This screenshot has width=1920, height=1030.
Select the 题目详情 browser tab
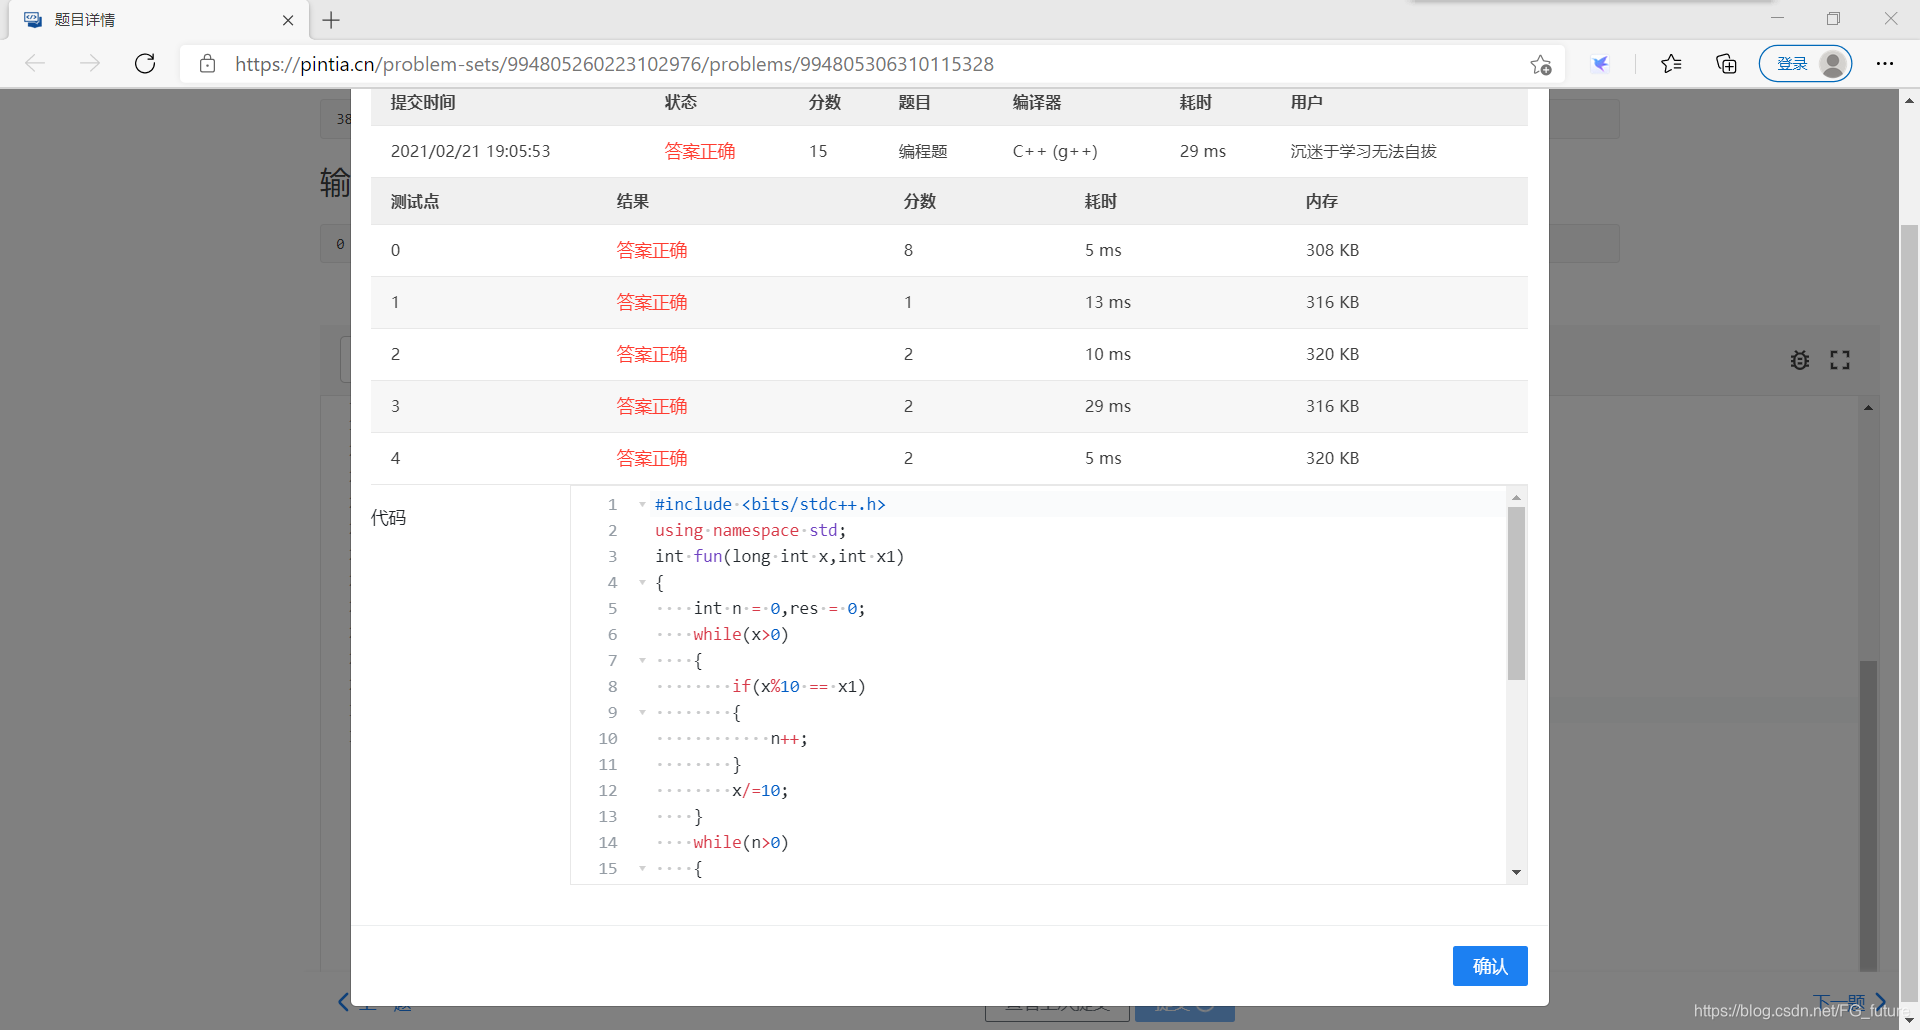click(x=160, y=20)
